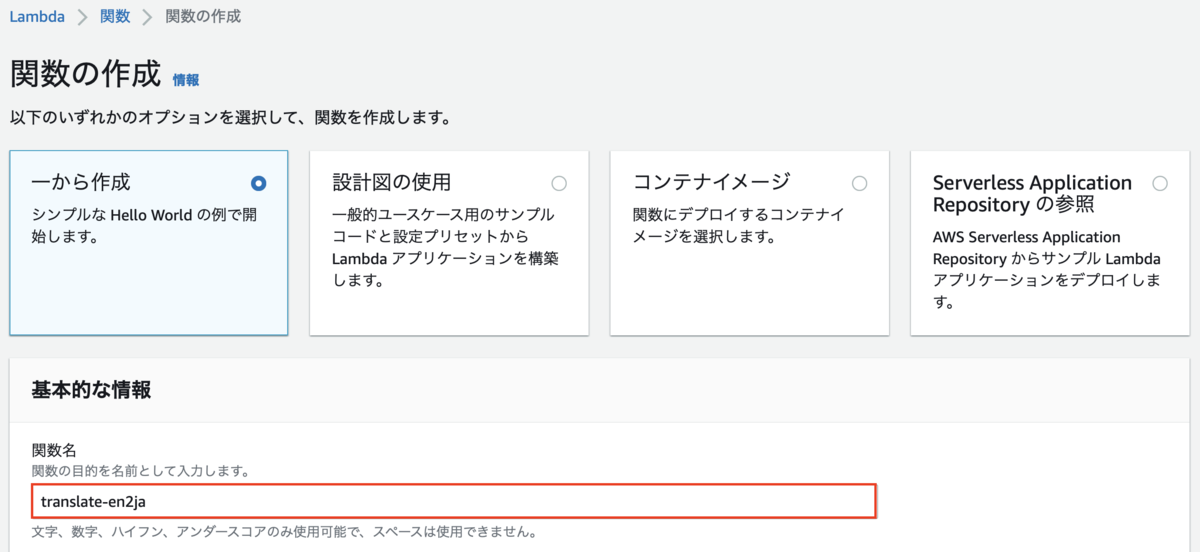Click the コンテナイメージ card title
This screenshot has width=1200, height=552.
pos(711,182)
